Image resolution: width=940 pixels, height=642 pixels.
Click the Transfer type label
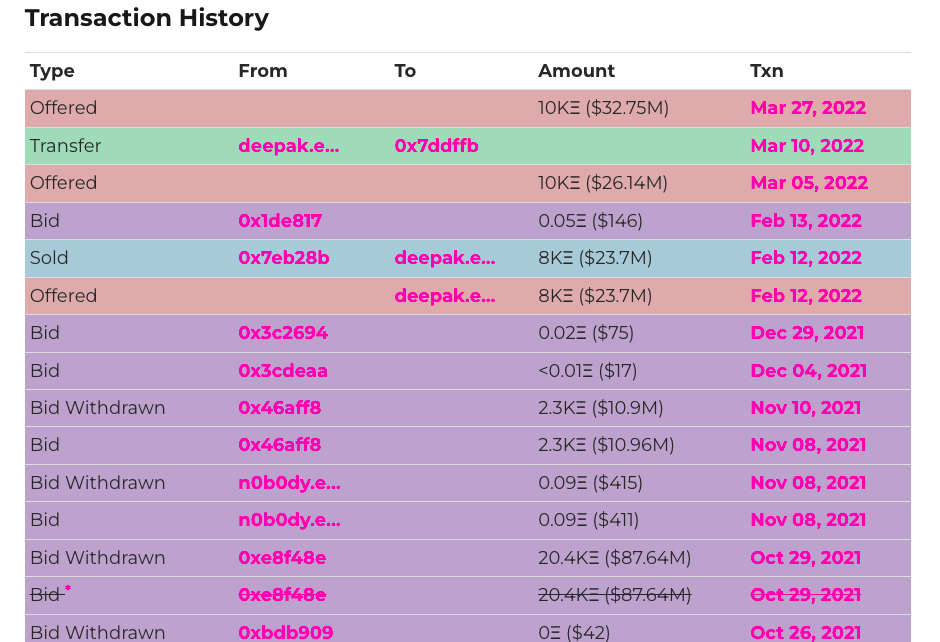click(65, 146)
